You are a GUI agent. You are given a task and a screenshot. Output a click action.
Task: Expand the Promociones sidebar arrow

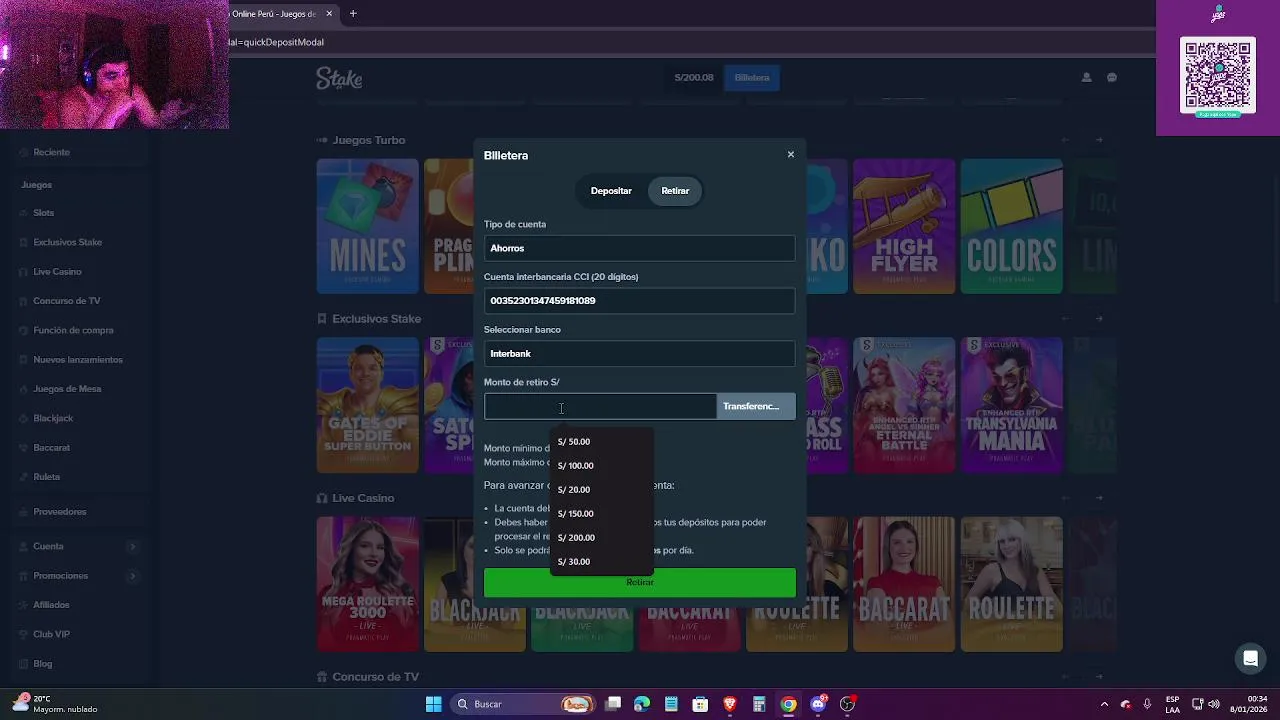pyautogui.click(x=132, y=576)
